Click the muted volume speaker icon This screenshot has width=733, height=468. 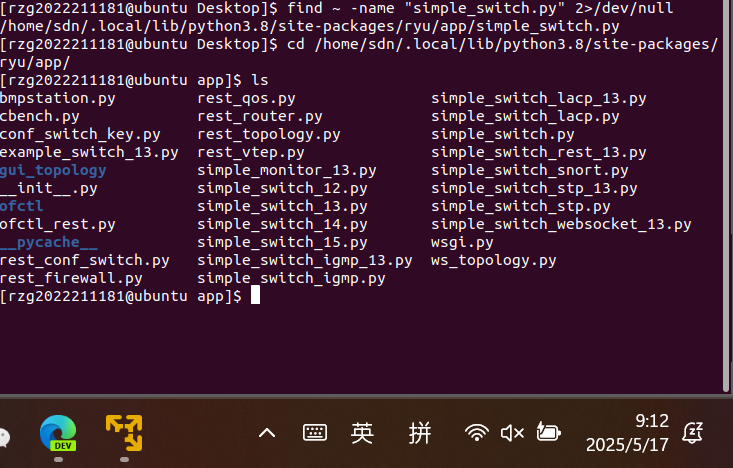point(512,433)
